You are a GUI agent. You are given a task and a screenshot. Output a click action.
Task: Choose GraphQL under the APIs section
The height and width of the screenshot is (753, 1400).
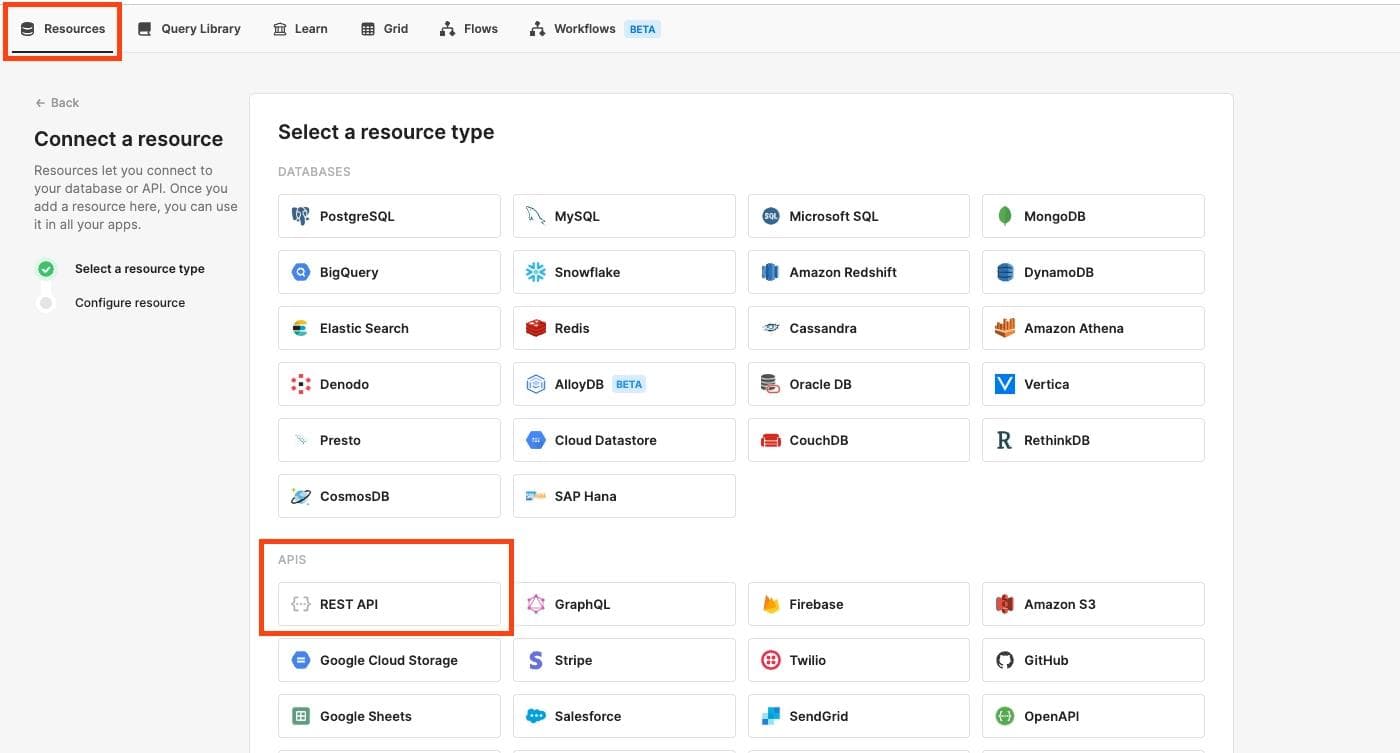click(x=623, y=603)
